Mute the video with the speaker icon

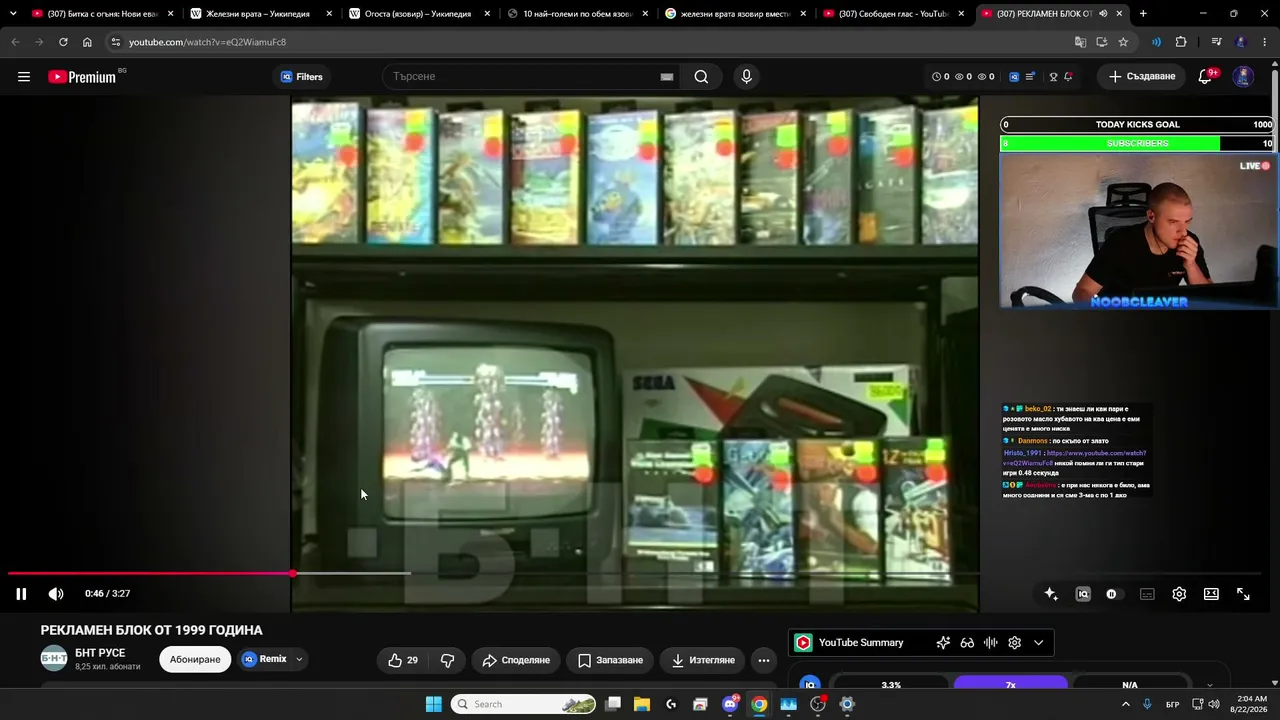point(56,594)
